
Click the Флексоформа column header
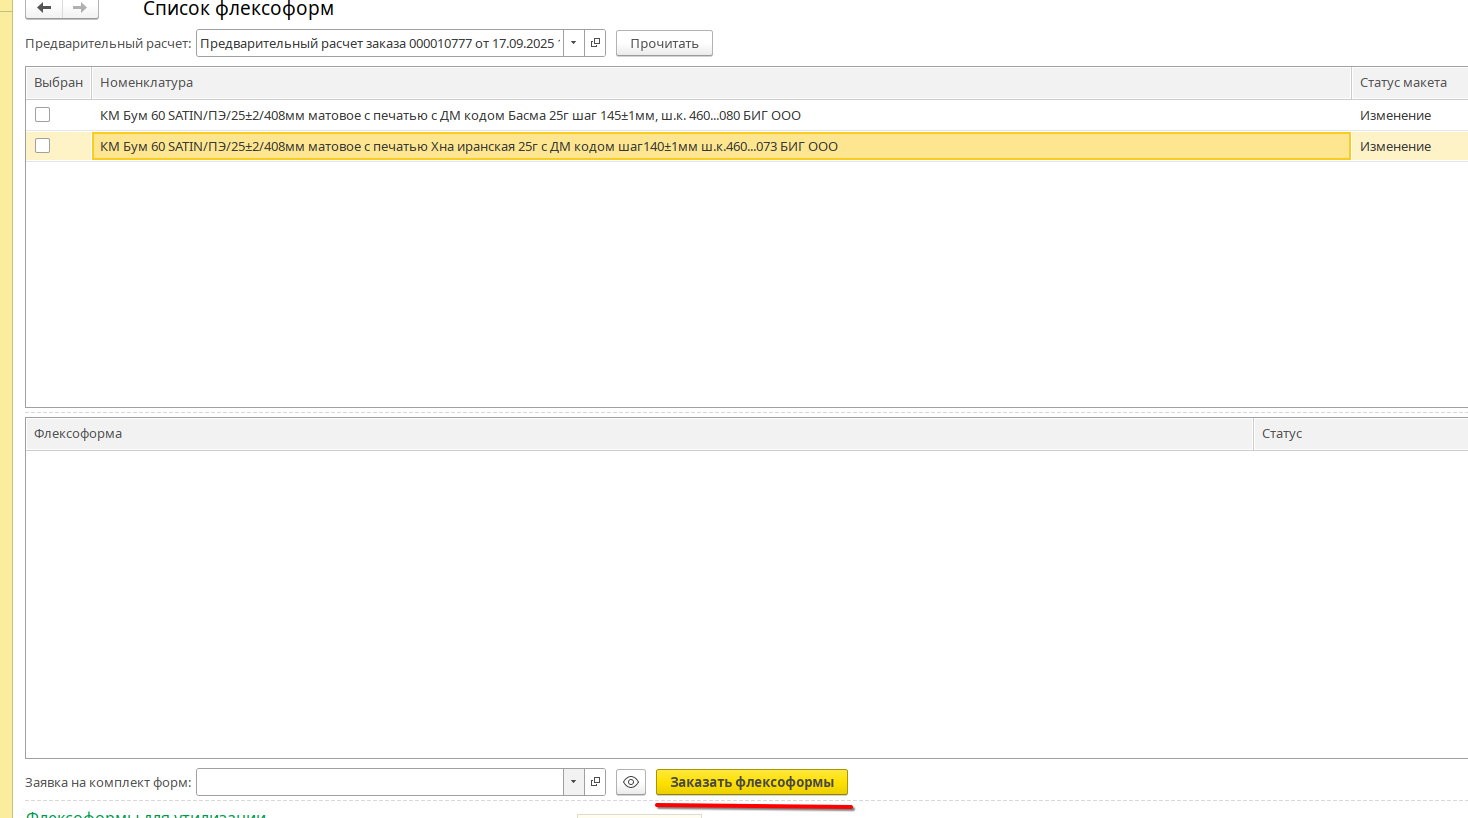[78, 434]
